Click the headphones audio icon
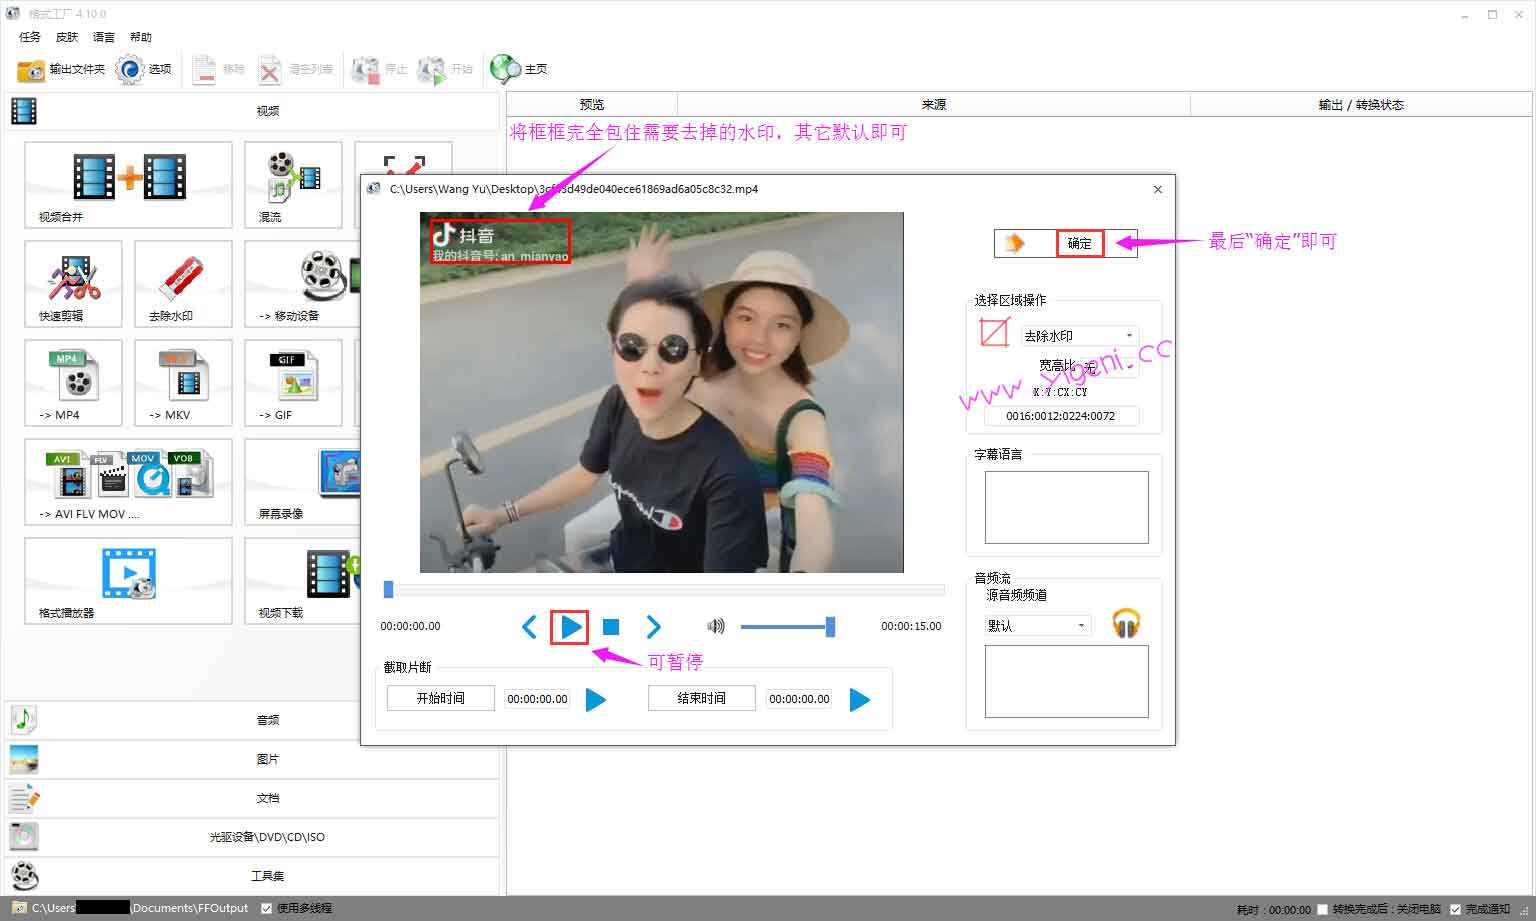The width and height of the screenshot is (1536, 921). [1126, 624]
